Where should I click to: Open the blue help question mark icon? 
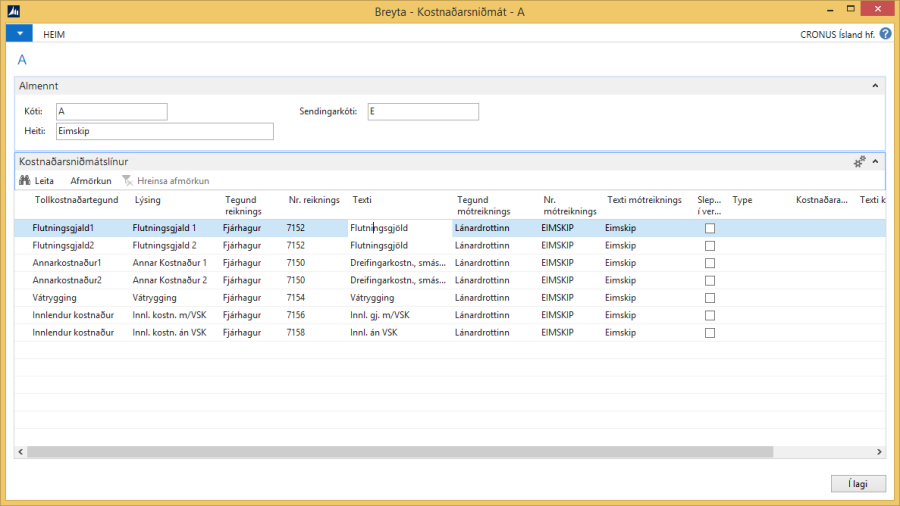[x=885, y=34]
